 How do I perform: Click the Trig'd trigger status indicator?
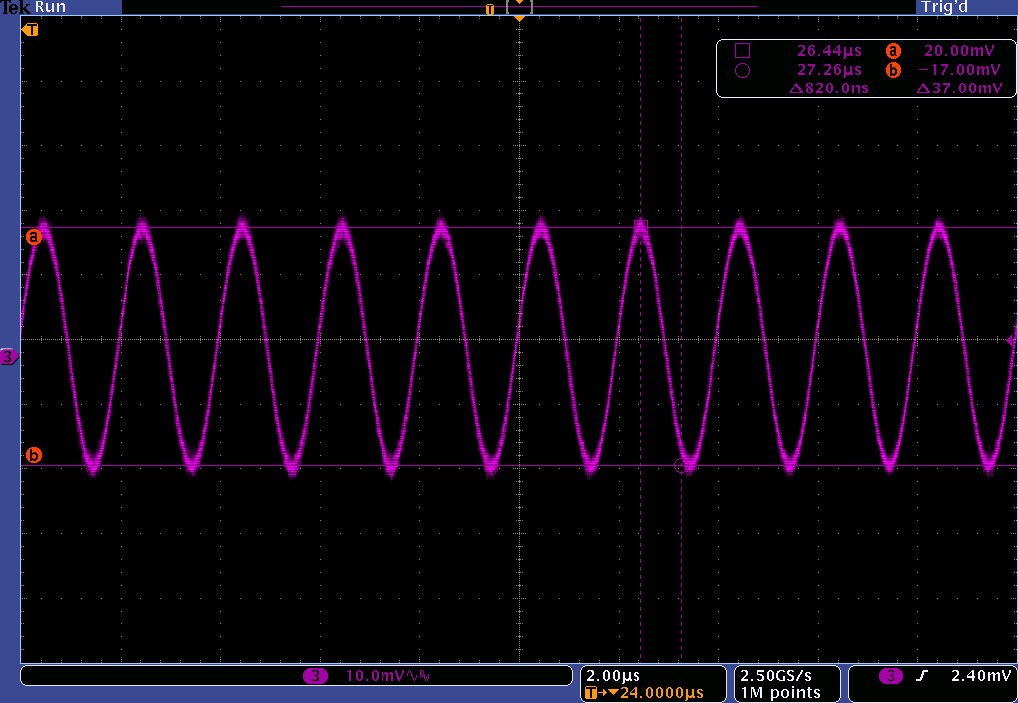[944, 7]
